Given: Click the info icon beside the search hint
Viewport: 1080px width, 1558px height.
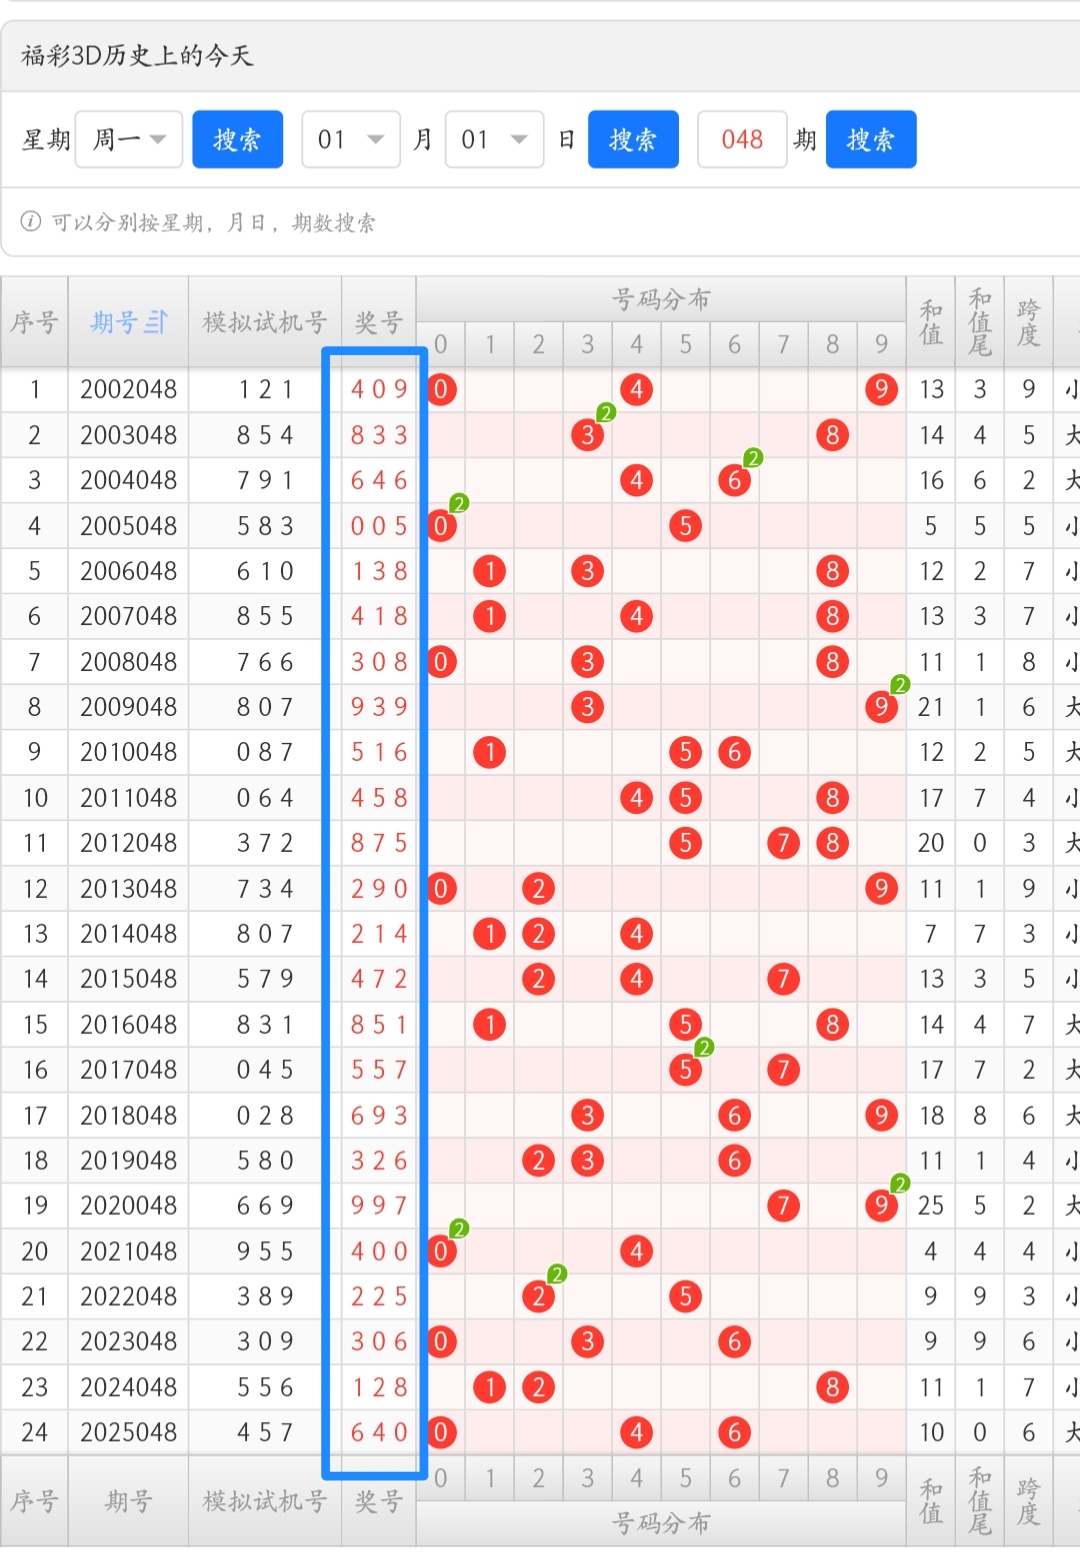Looking at the screenshot, I should [x=31, y=221].
